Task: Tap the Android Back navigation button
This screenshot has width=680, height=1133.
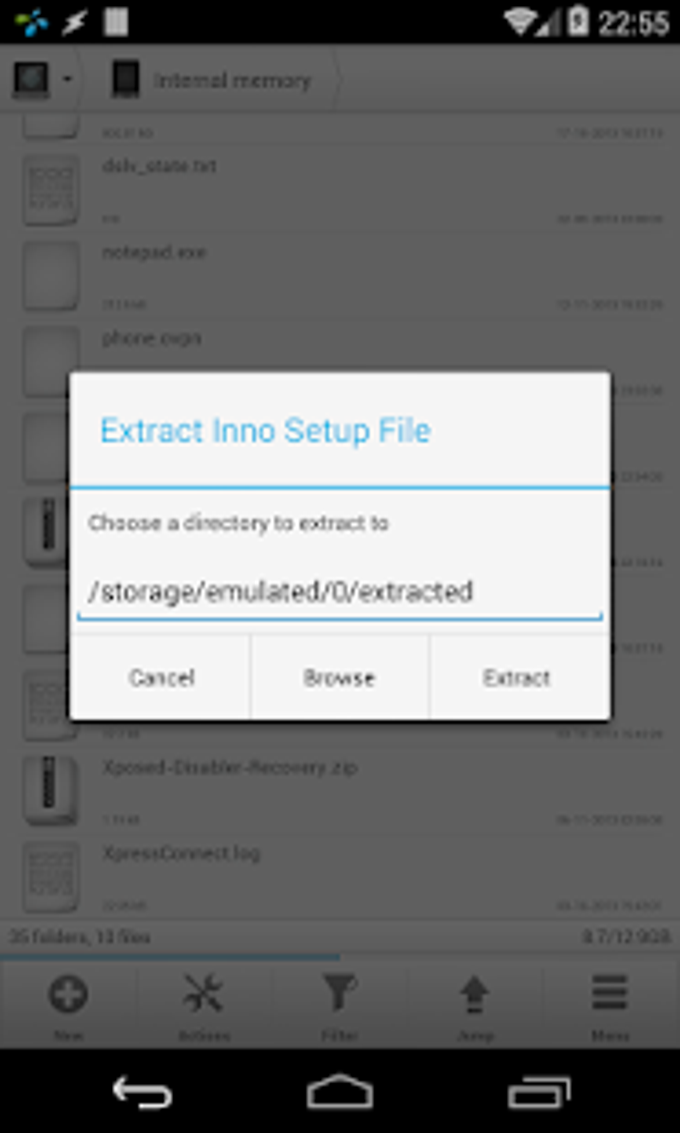Action: point(142,1092)
